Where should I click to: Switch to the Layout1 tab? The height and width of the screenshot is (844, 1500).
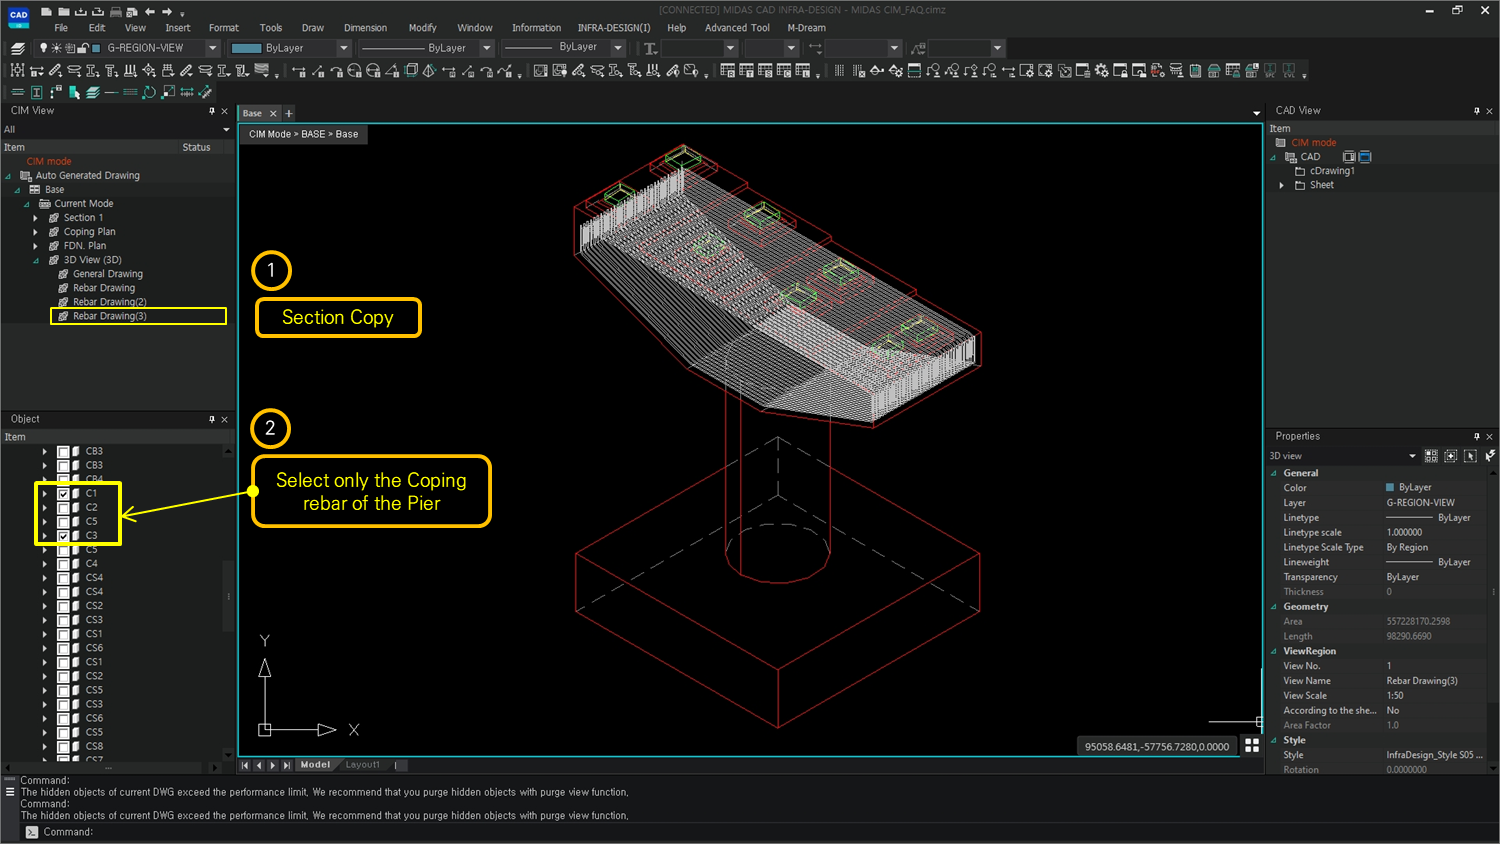click(362, 764)
